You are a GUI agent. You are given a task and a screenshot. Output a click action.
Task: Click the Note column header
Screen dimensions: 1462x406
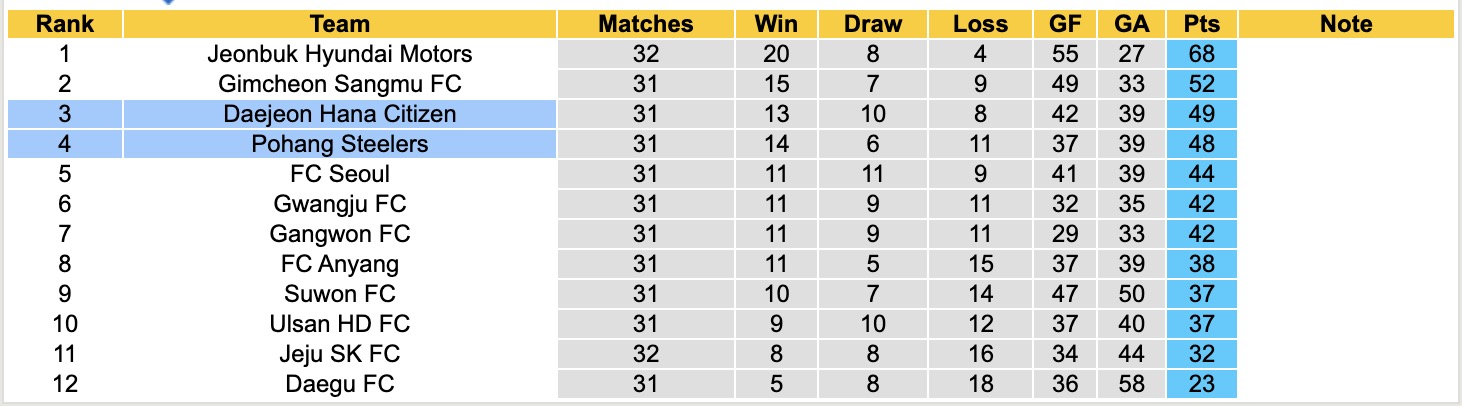point(1345,24)
